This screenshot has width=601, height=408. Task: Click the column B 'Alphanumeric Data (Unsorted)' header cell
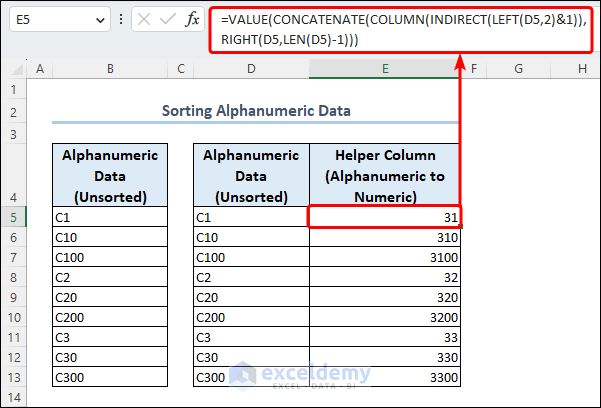110,176
